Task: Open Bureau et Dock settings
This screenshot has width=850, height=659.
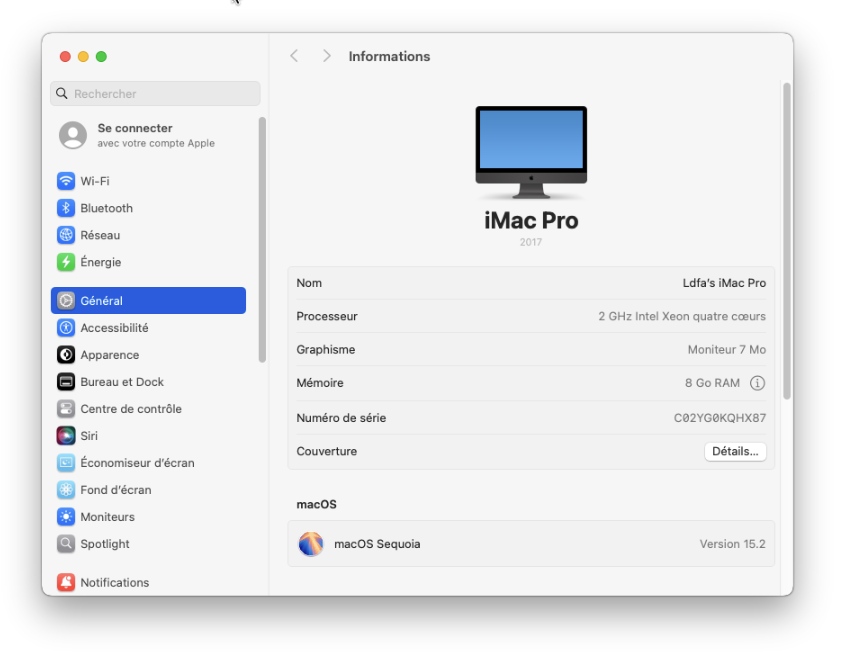Action: (x=148, y=382)
